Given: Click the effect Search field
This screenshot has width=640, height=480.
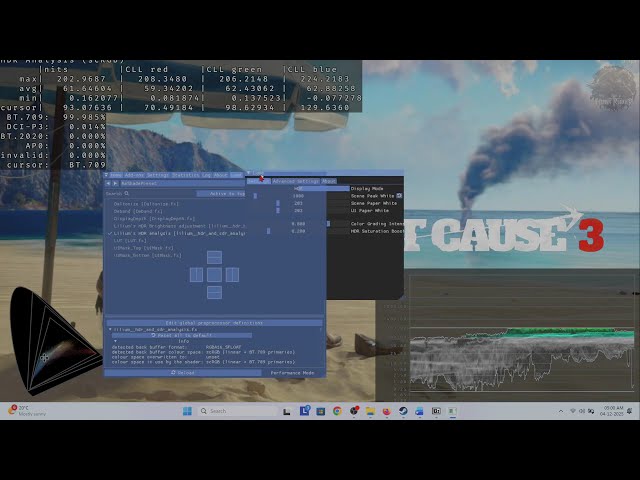Looking at the screenshot, I should point(150,193).
